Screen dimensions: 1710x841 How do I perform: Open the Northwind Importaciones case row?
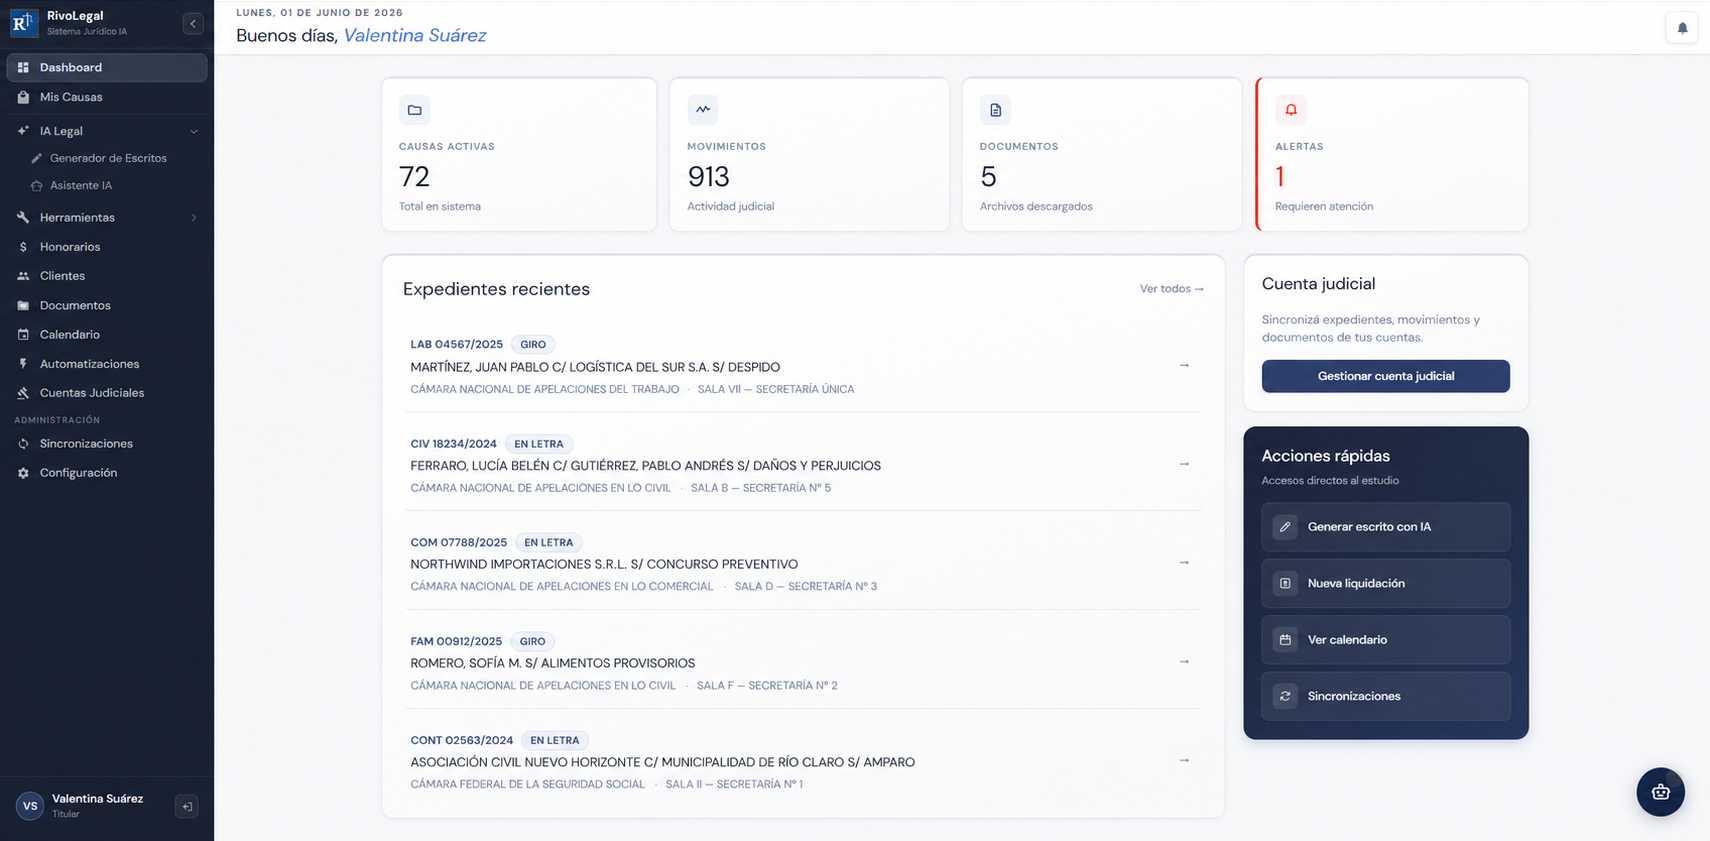pos(802,564)
